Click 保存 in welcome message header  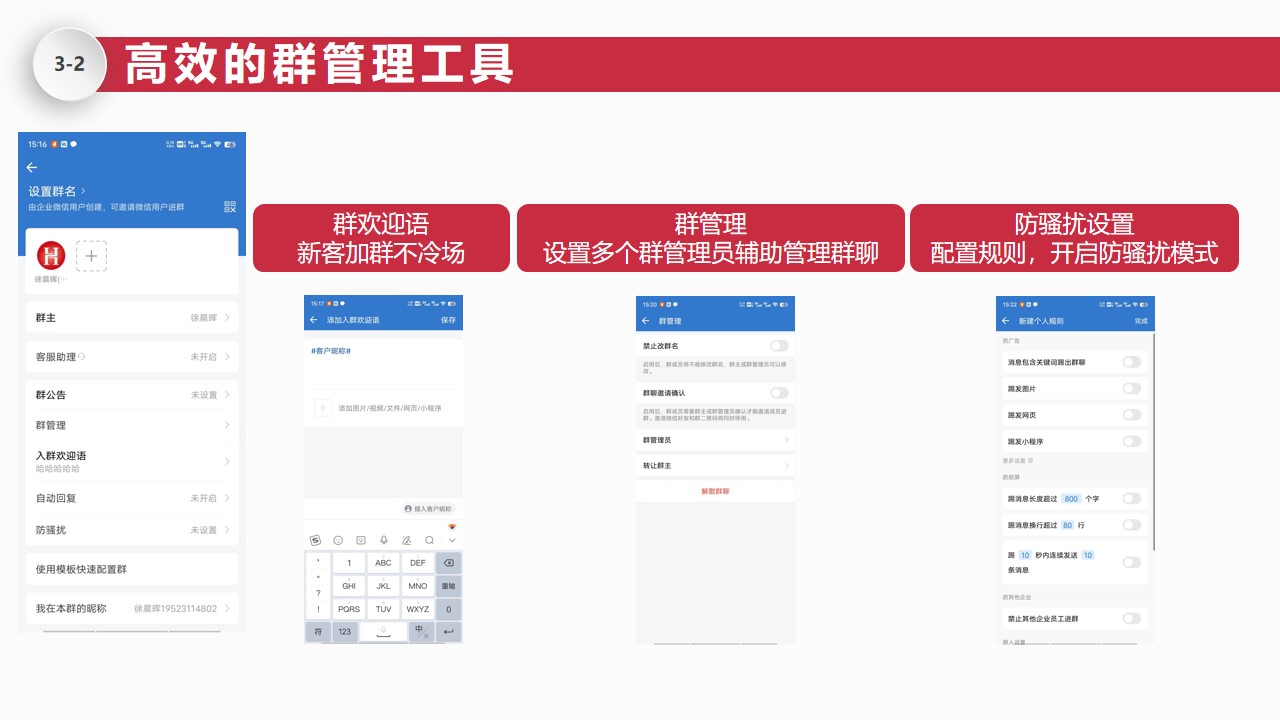click(448, 320)
